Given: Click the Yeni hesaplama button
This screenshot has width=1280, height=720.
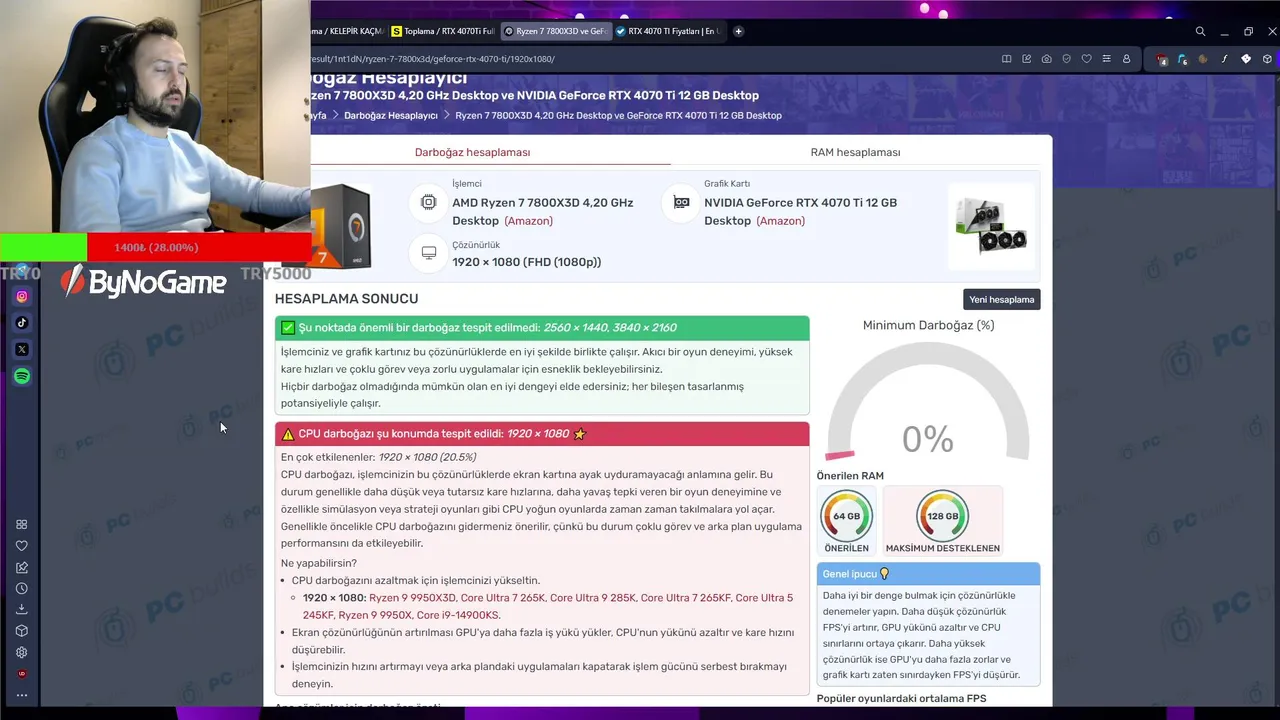Looking at the screenshot, I should [1002, 299].
